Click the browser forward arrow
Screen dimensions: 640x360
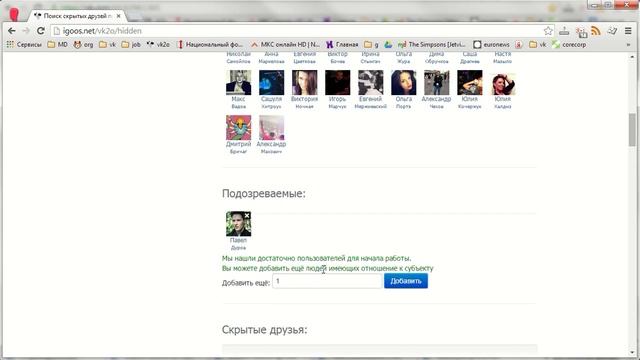26,31
